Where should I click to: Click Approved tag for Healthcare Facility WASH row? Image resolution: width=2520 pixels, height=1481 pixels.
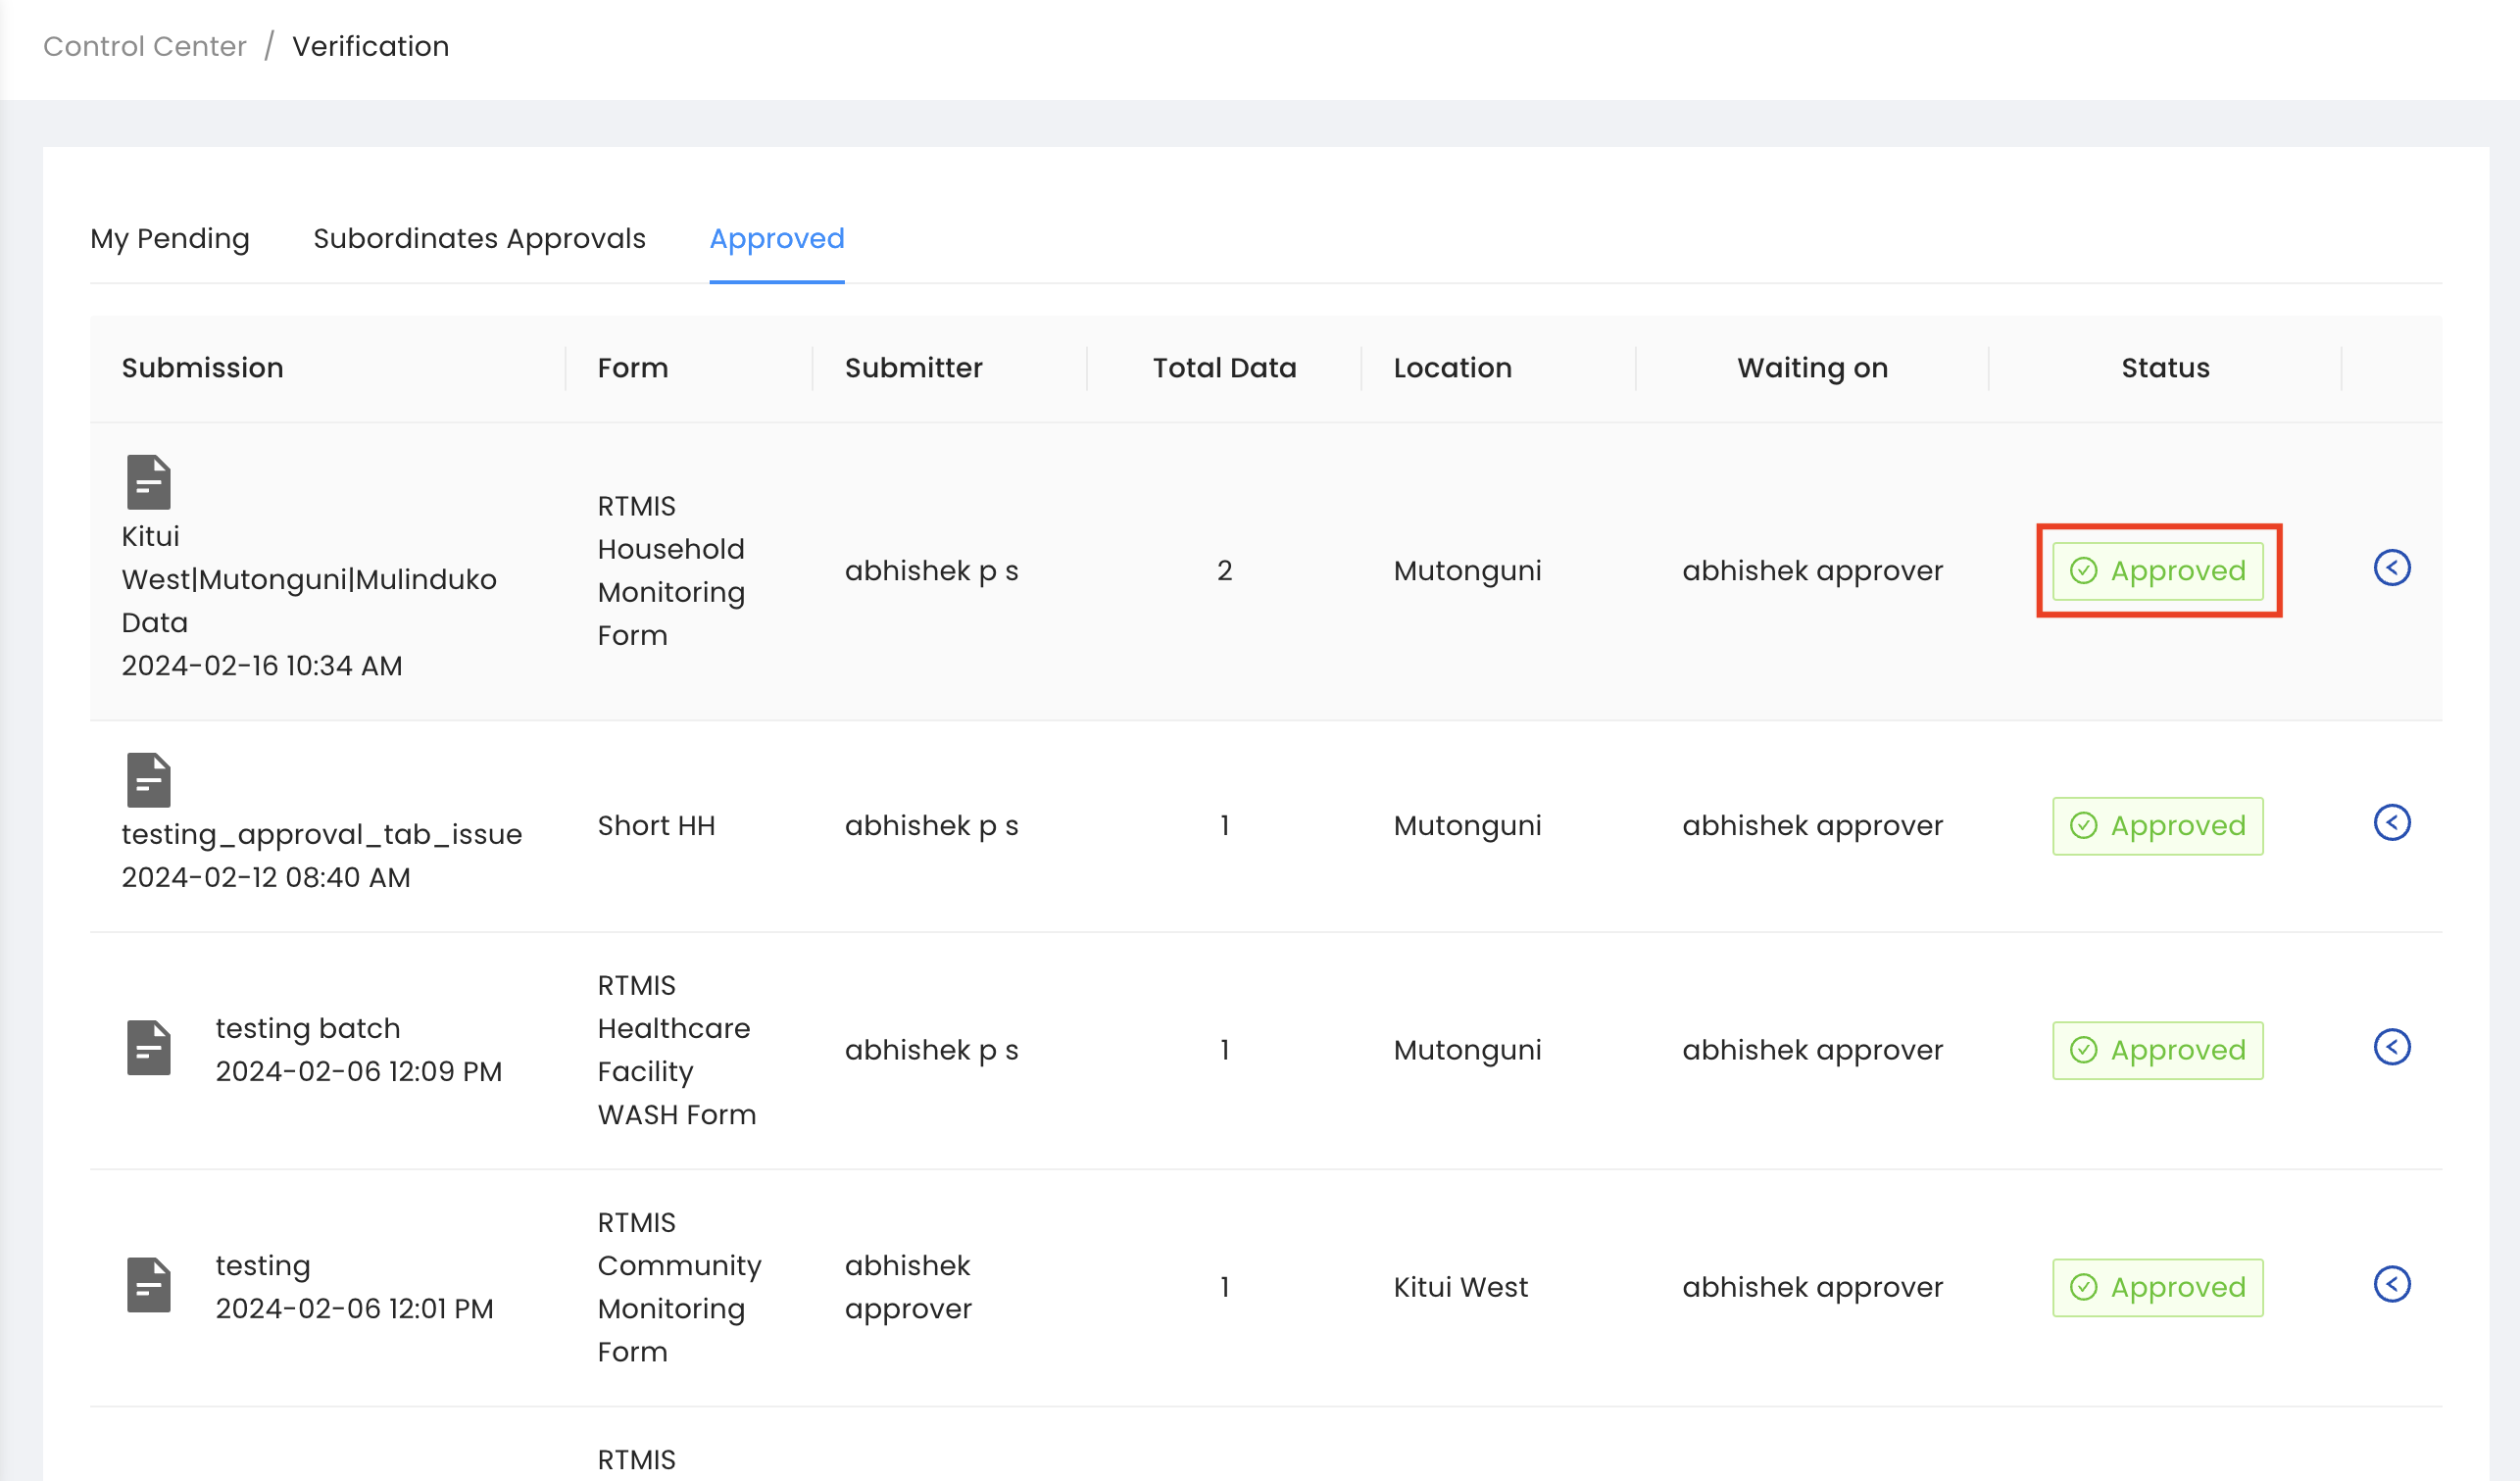coord(2157,1050)
